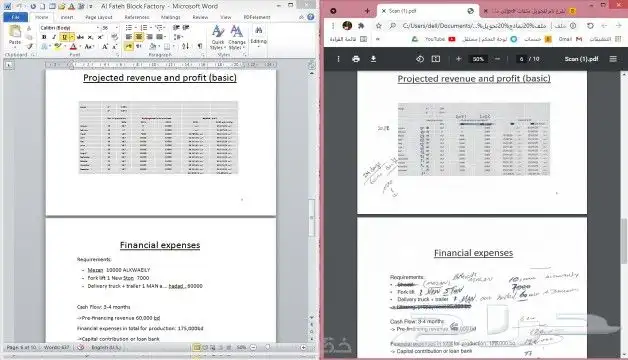This screenshot has height=360, width=628.
Task: Click Chrome reload icon
Action: click(590, 26)
